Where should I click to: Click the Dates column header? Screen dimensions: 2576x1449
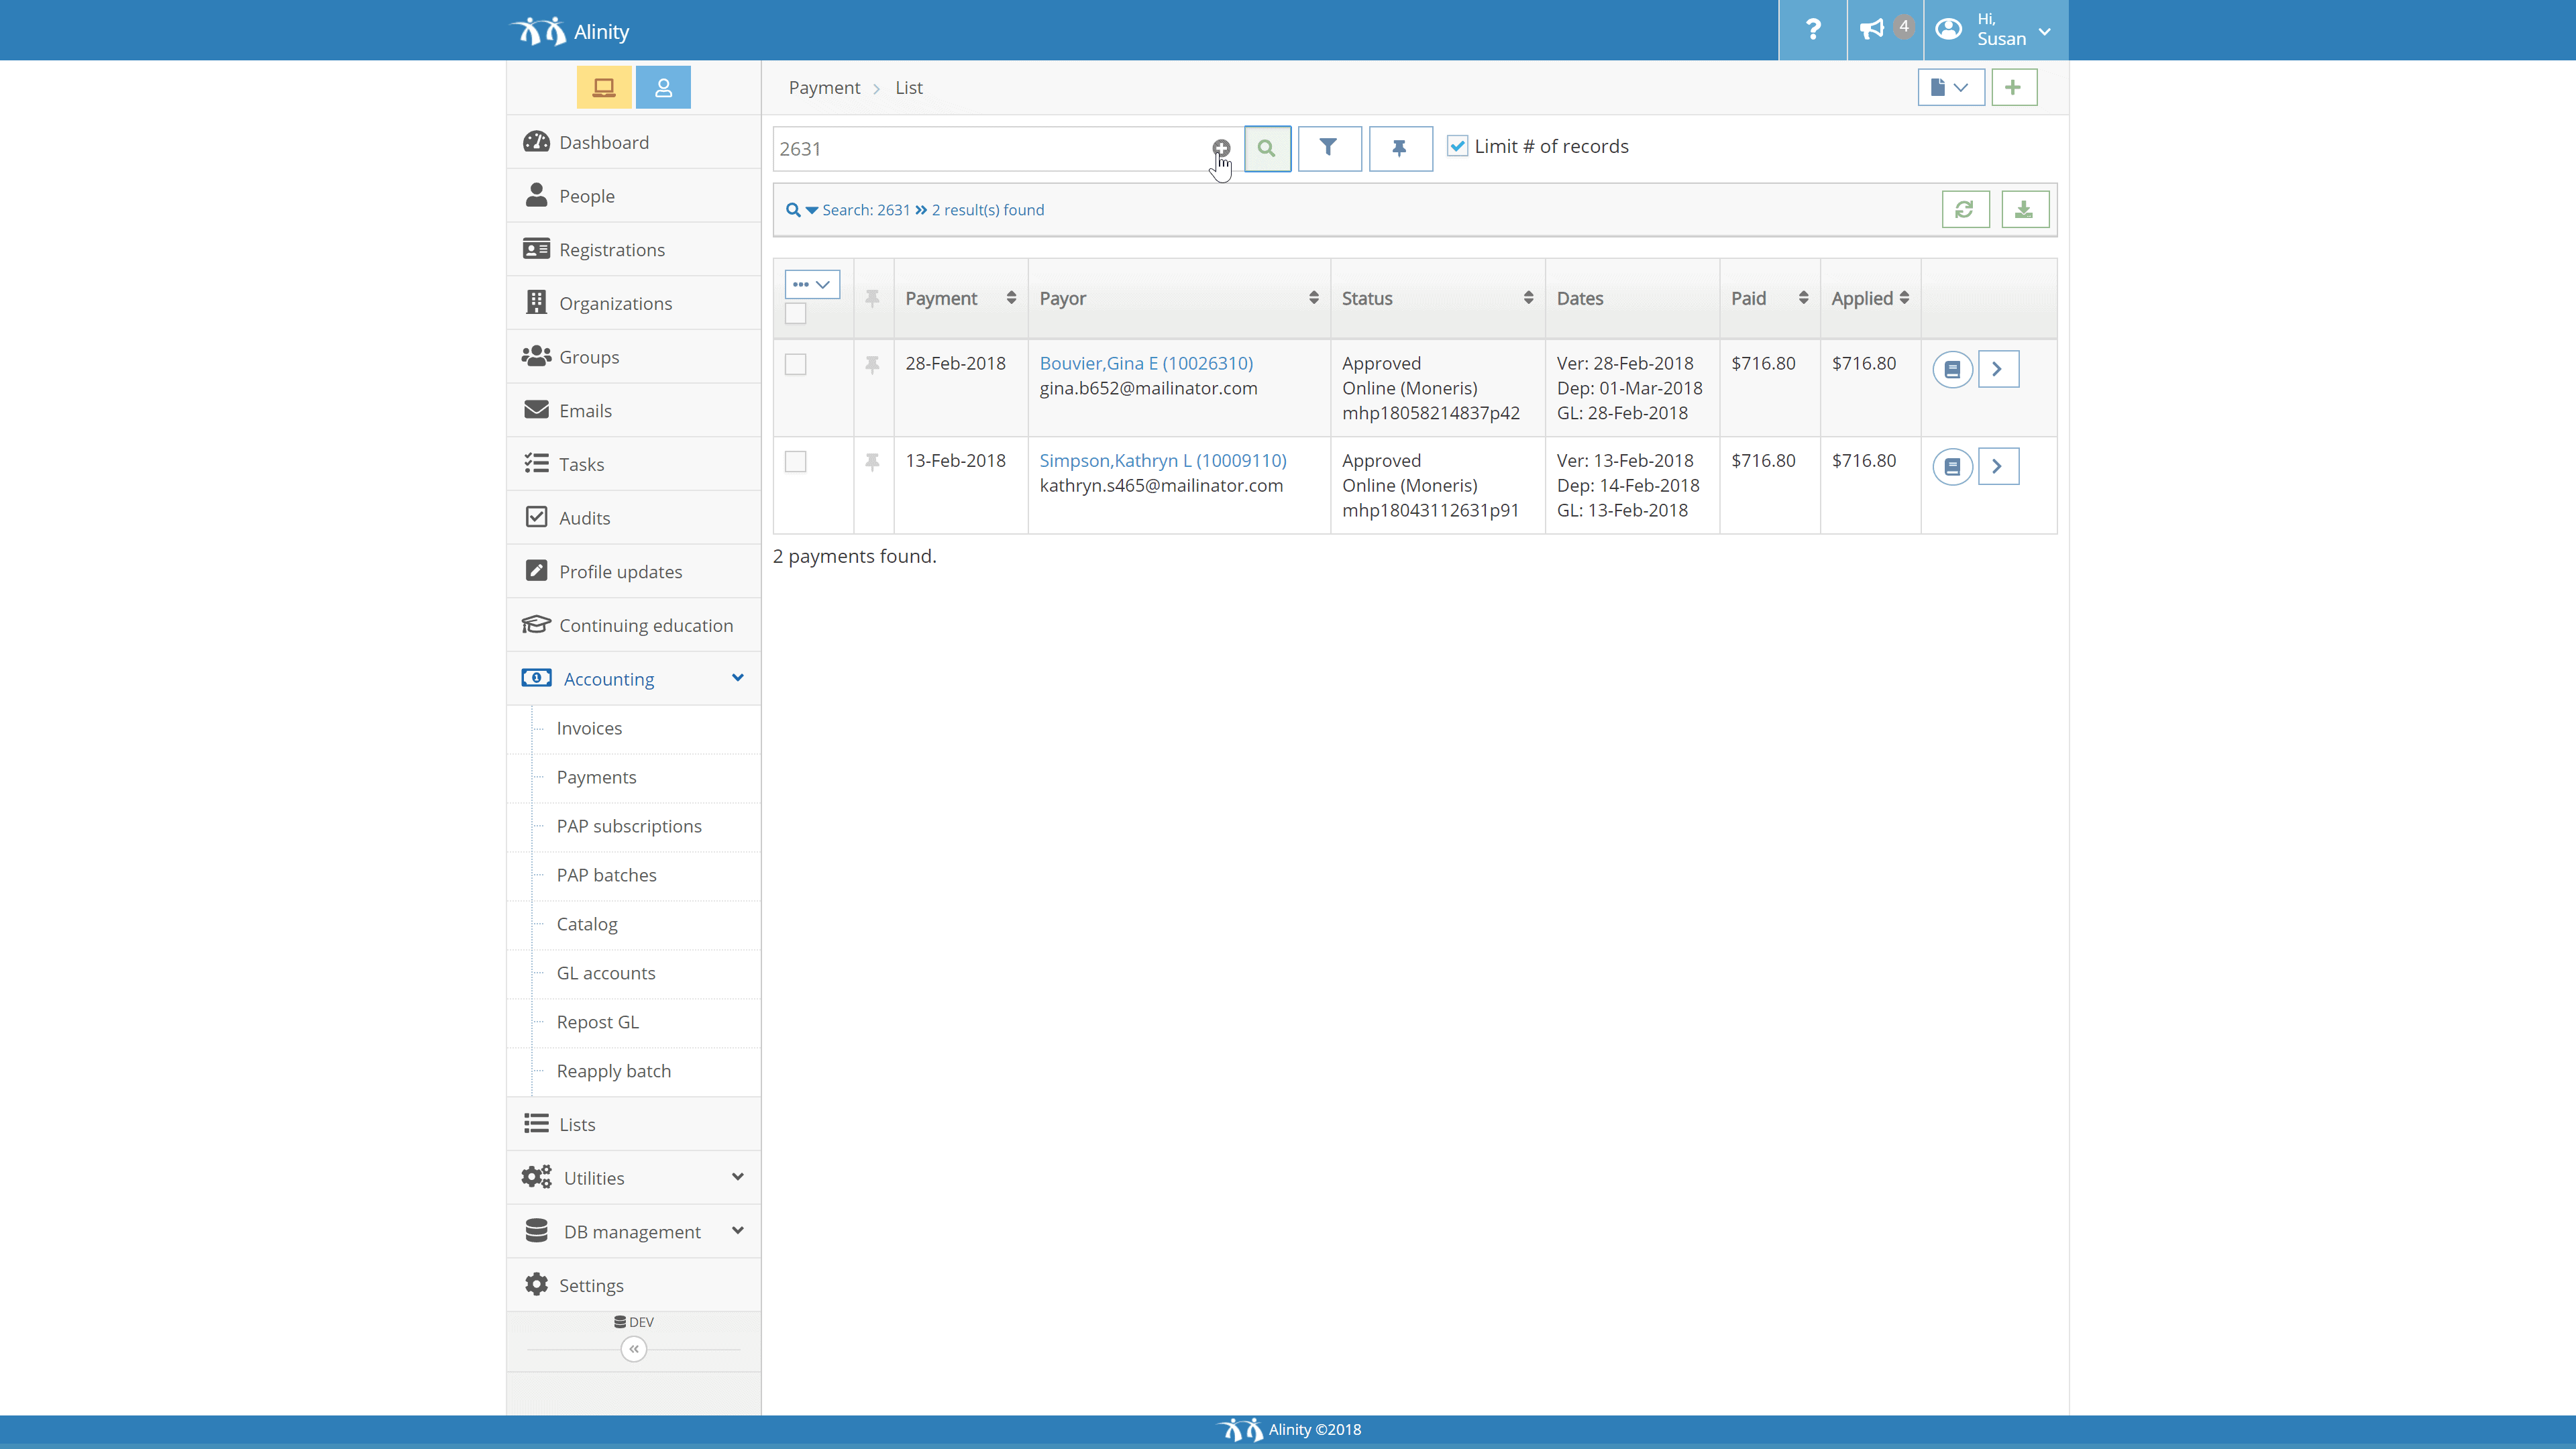1632,299
